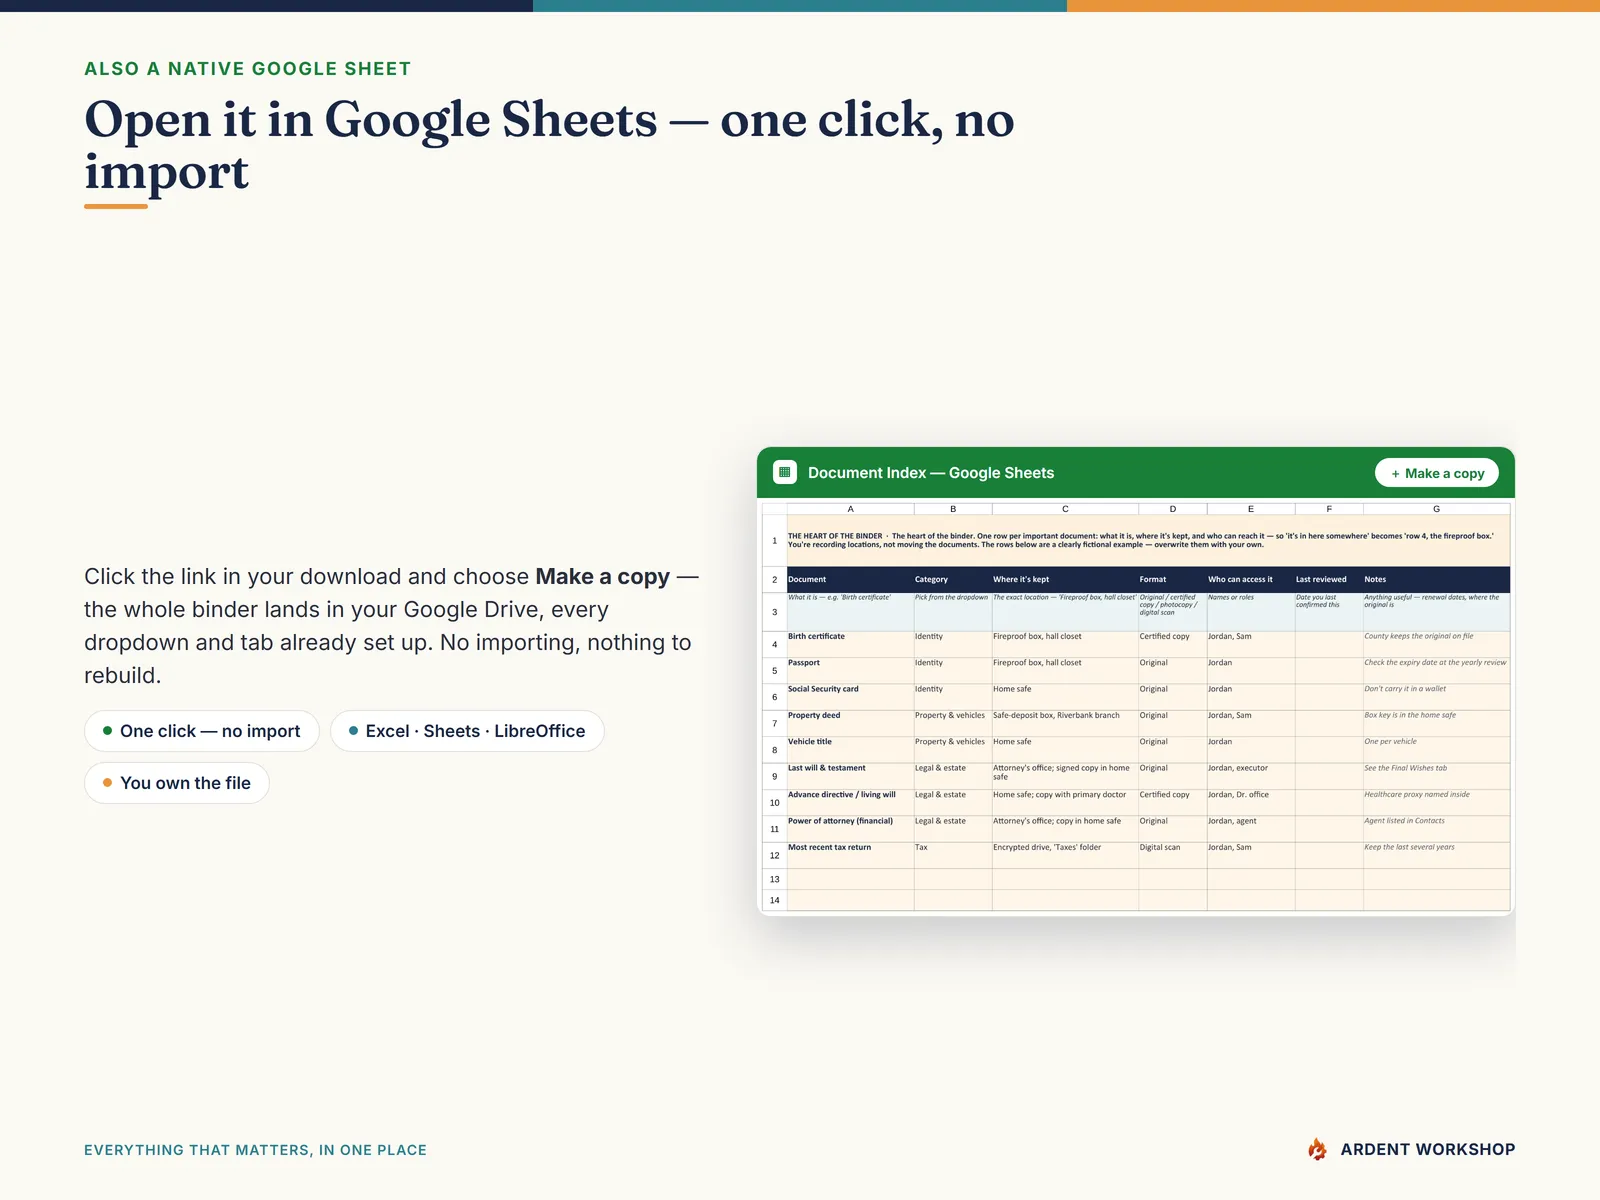Screen dimensions: 1600x1200
Task: Click the 'Jordan, Dr. office' cell
Action: tap(1251, 802)
